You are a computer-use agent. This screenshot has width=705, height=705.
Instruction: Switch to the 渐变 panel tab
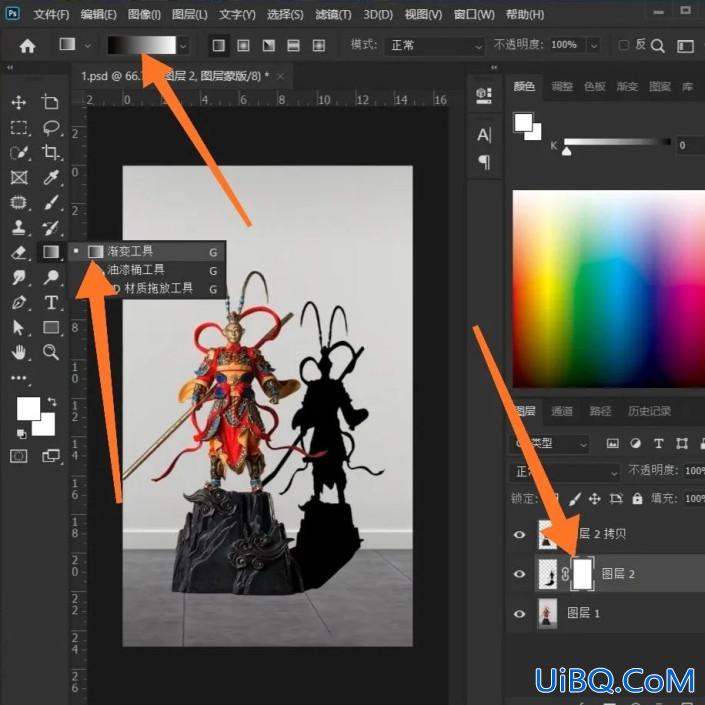(x=627, y=86)
